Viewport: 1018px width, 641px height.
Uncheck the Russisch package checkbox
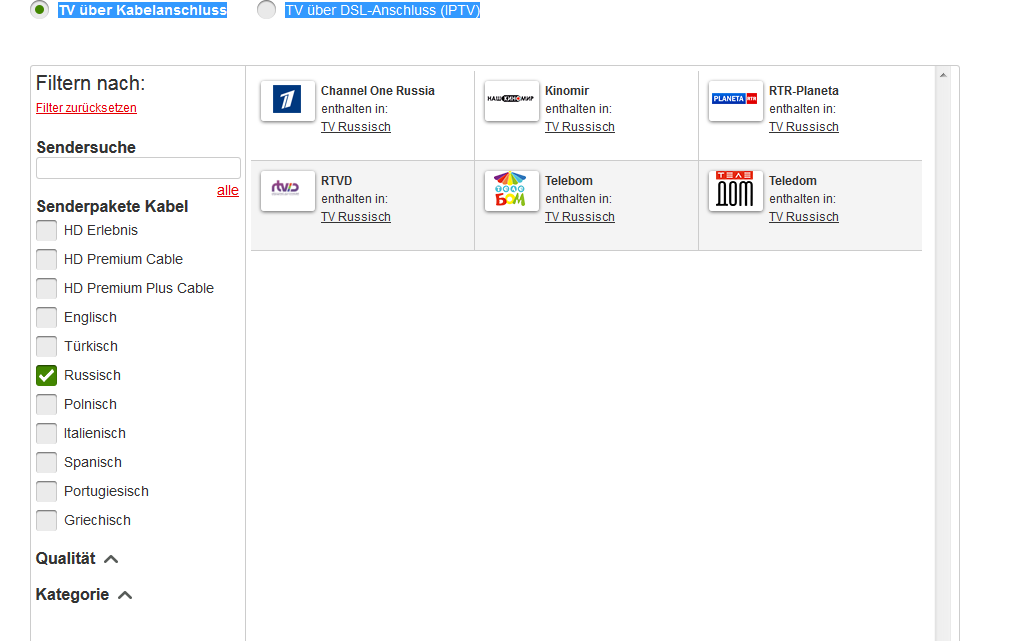click(46, 376)
